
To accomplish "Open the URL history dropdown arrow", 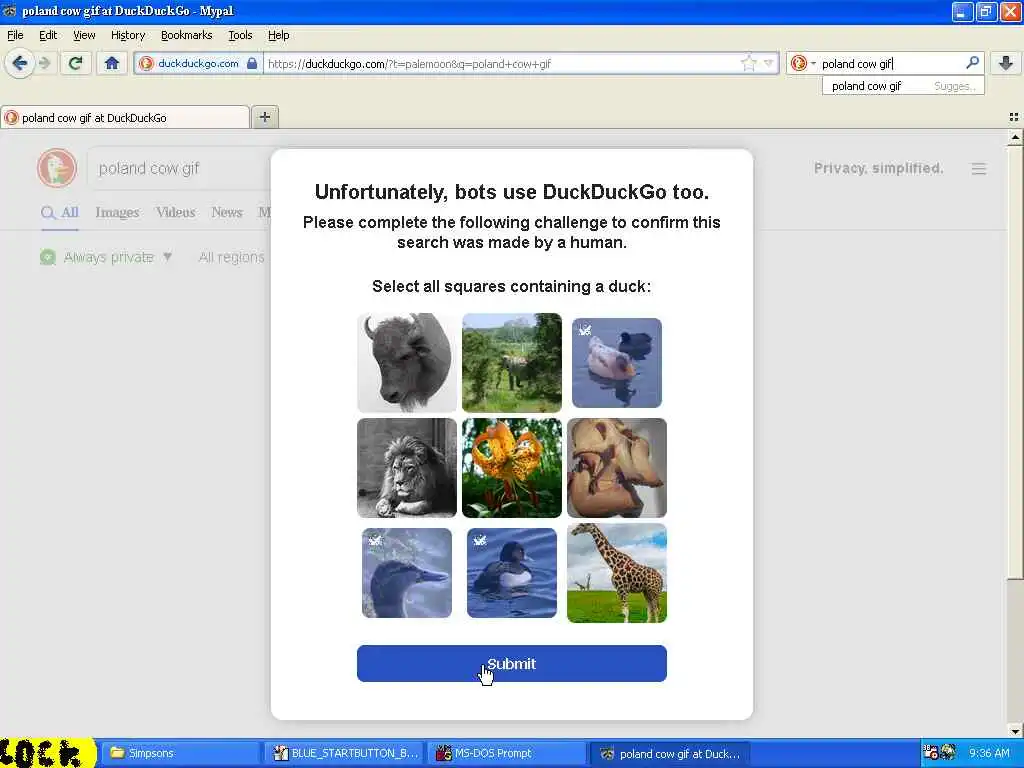I will pyautogui.click(x=769, y=63).
